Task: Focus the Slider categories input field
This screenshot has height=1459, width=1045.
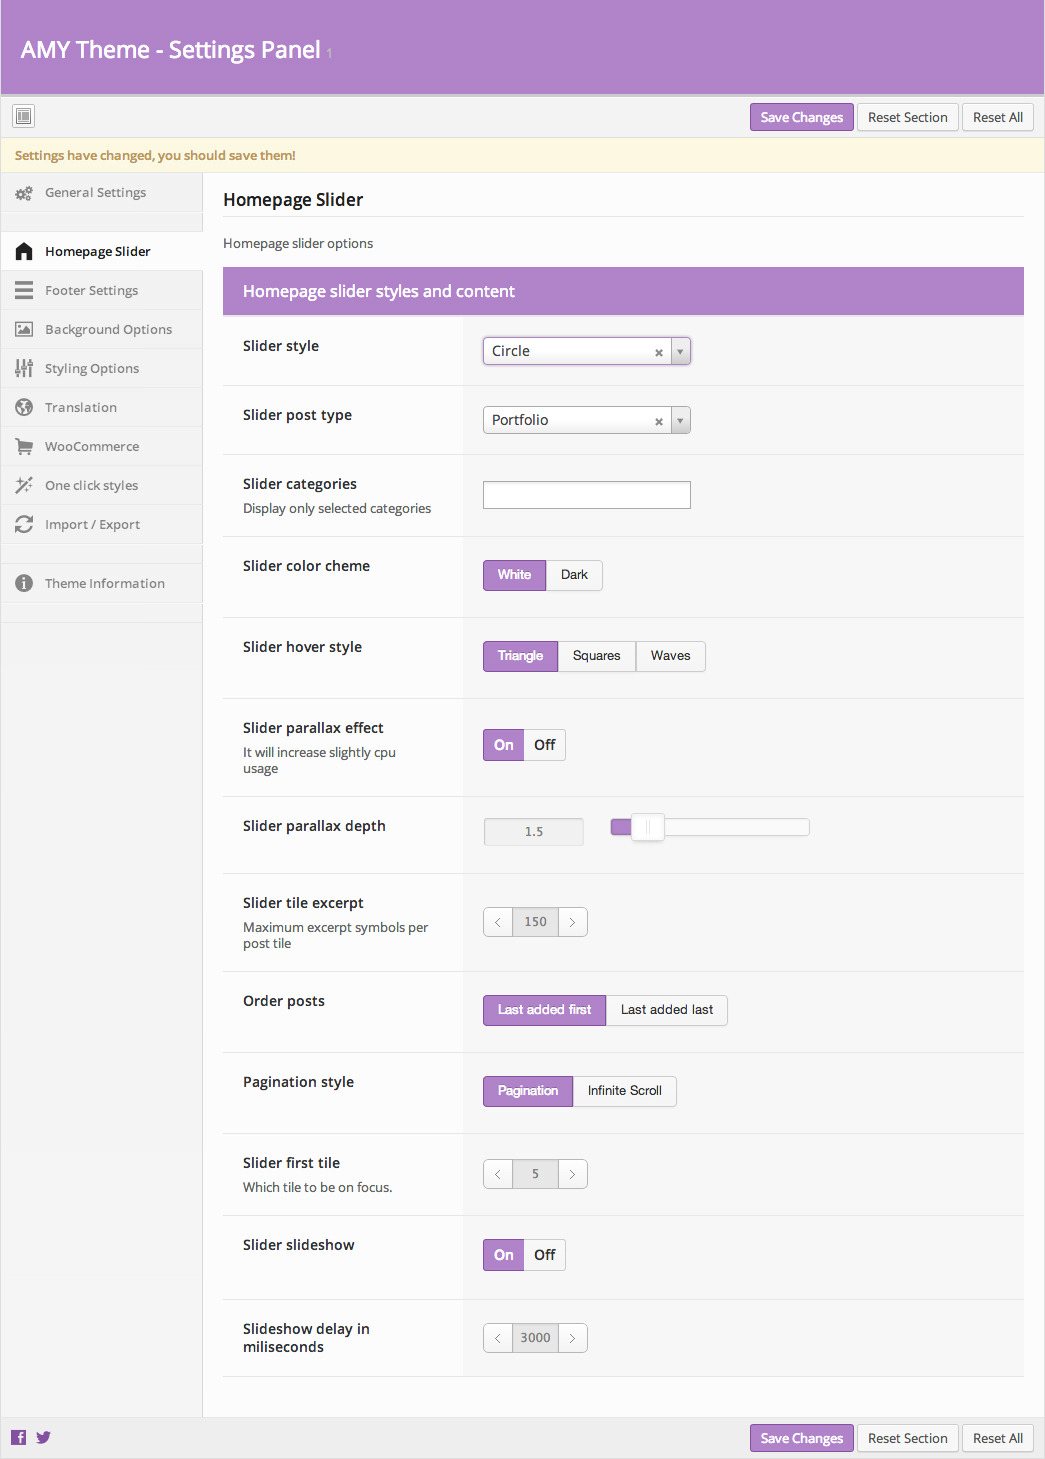Action: (x=586, y=495)
